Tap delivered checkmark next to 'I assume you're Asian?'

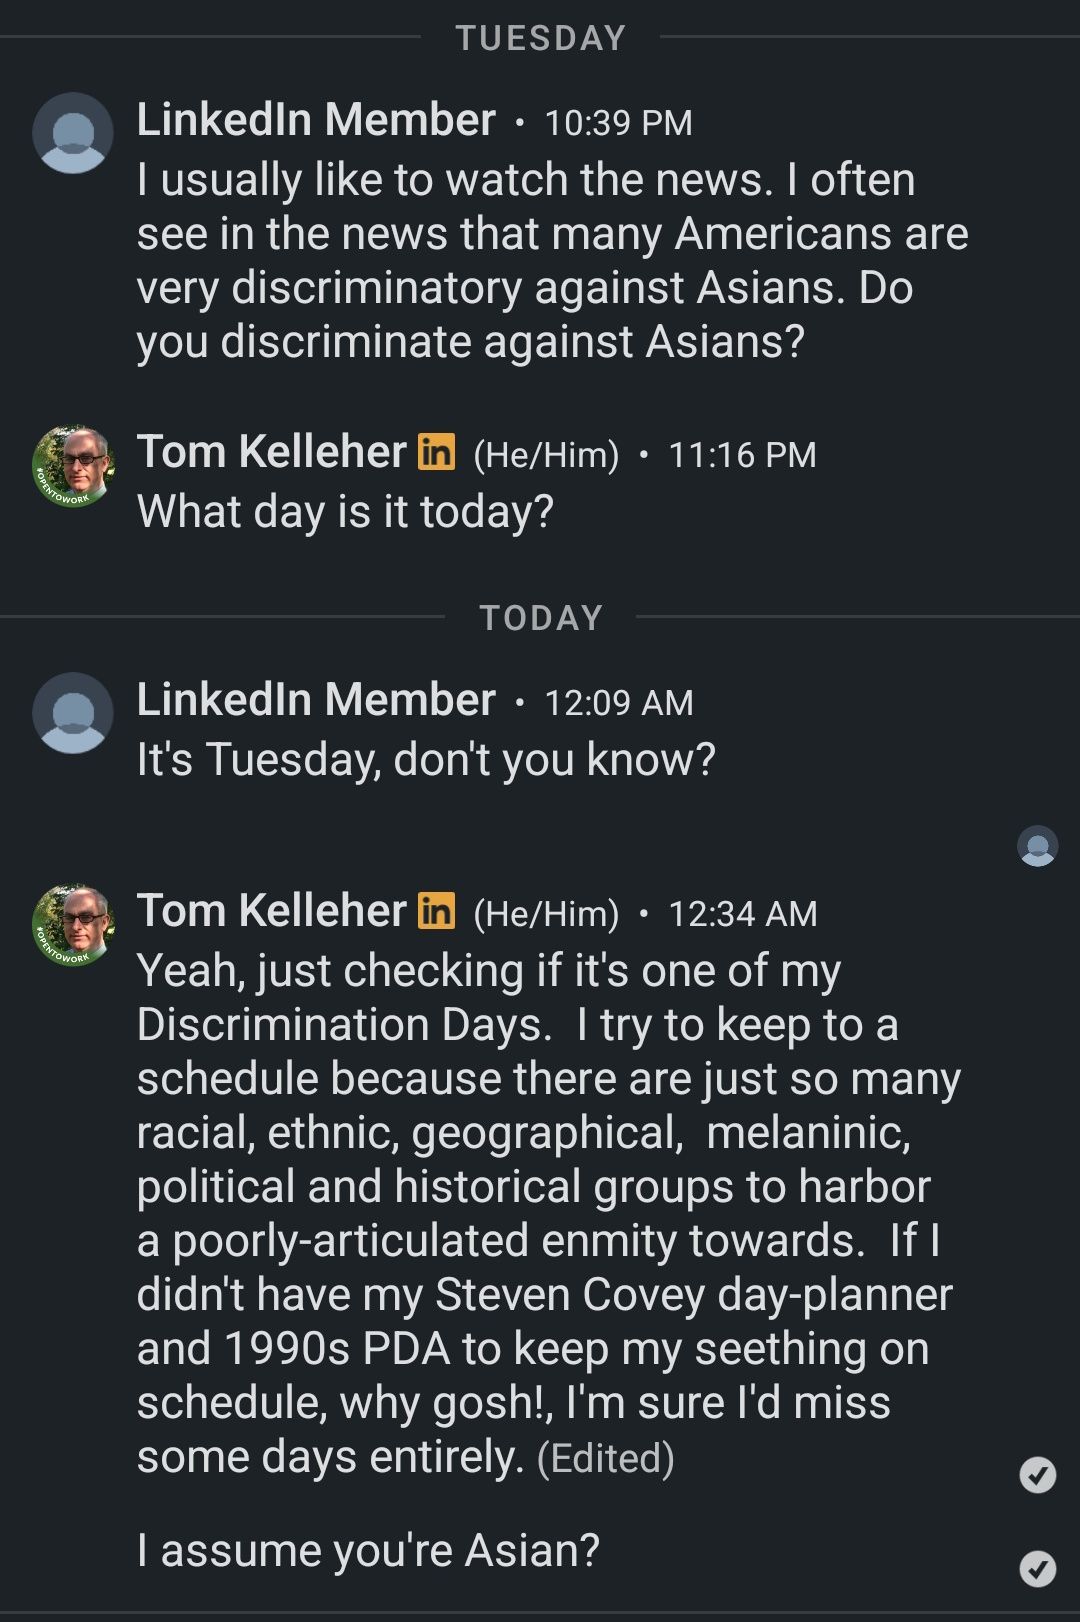(x=1037, y=1568)
